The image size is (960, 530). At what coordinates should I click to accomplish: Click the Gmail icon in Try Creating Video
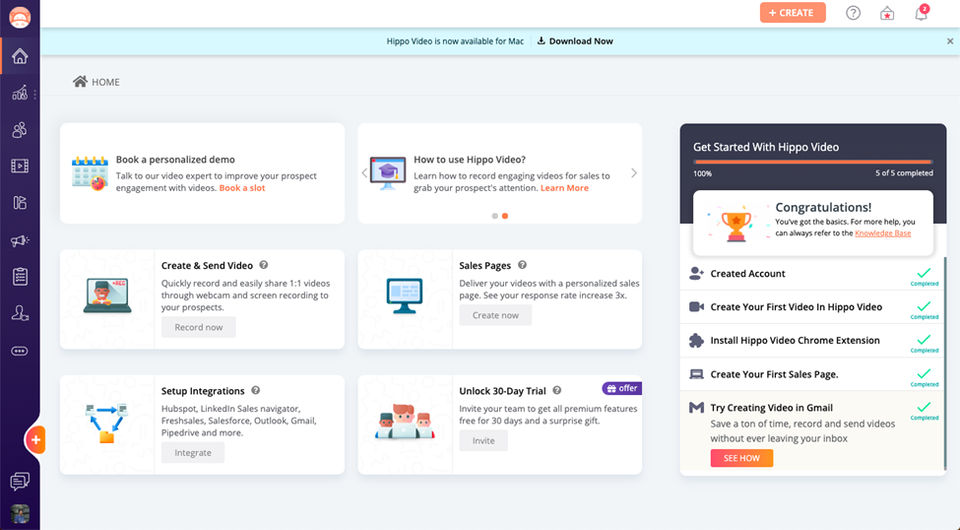point(696,408)
